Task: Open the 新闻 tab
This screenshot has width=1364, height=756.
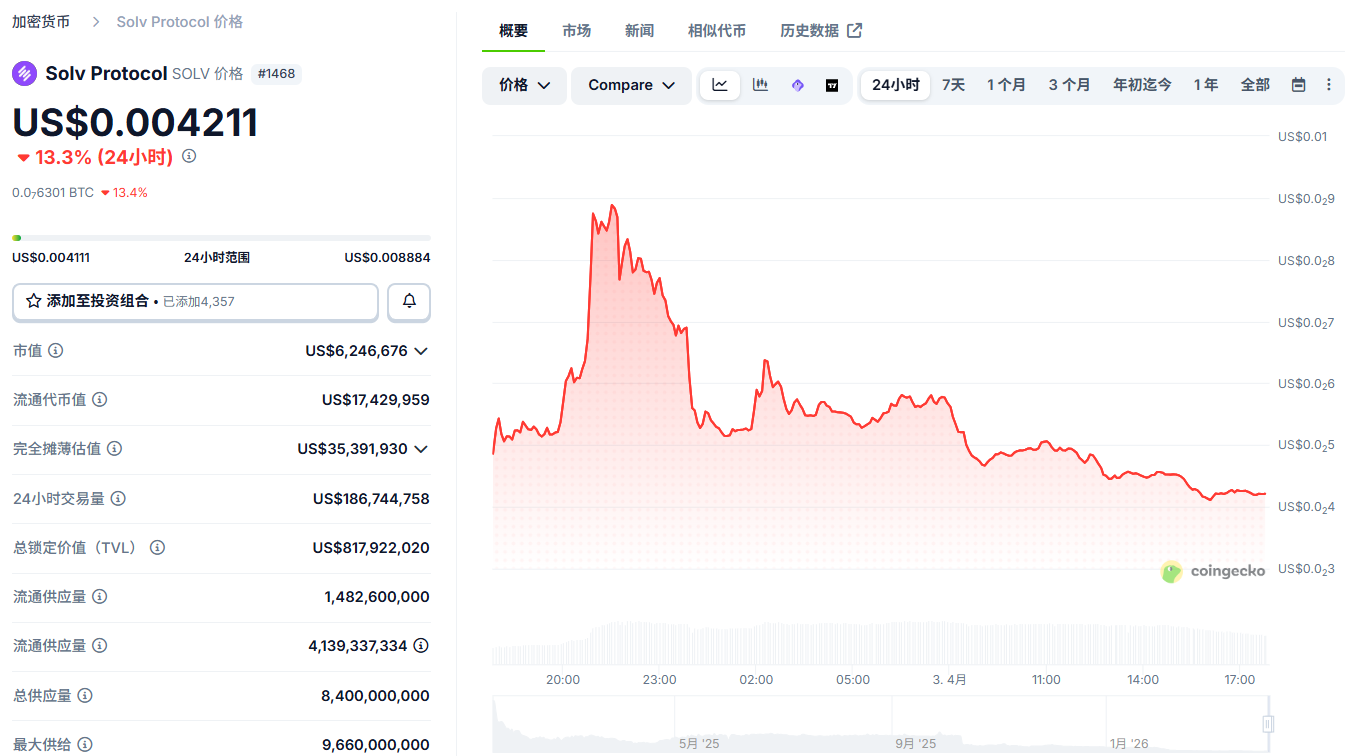Action: coord(639,30)
